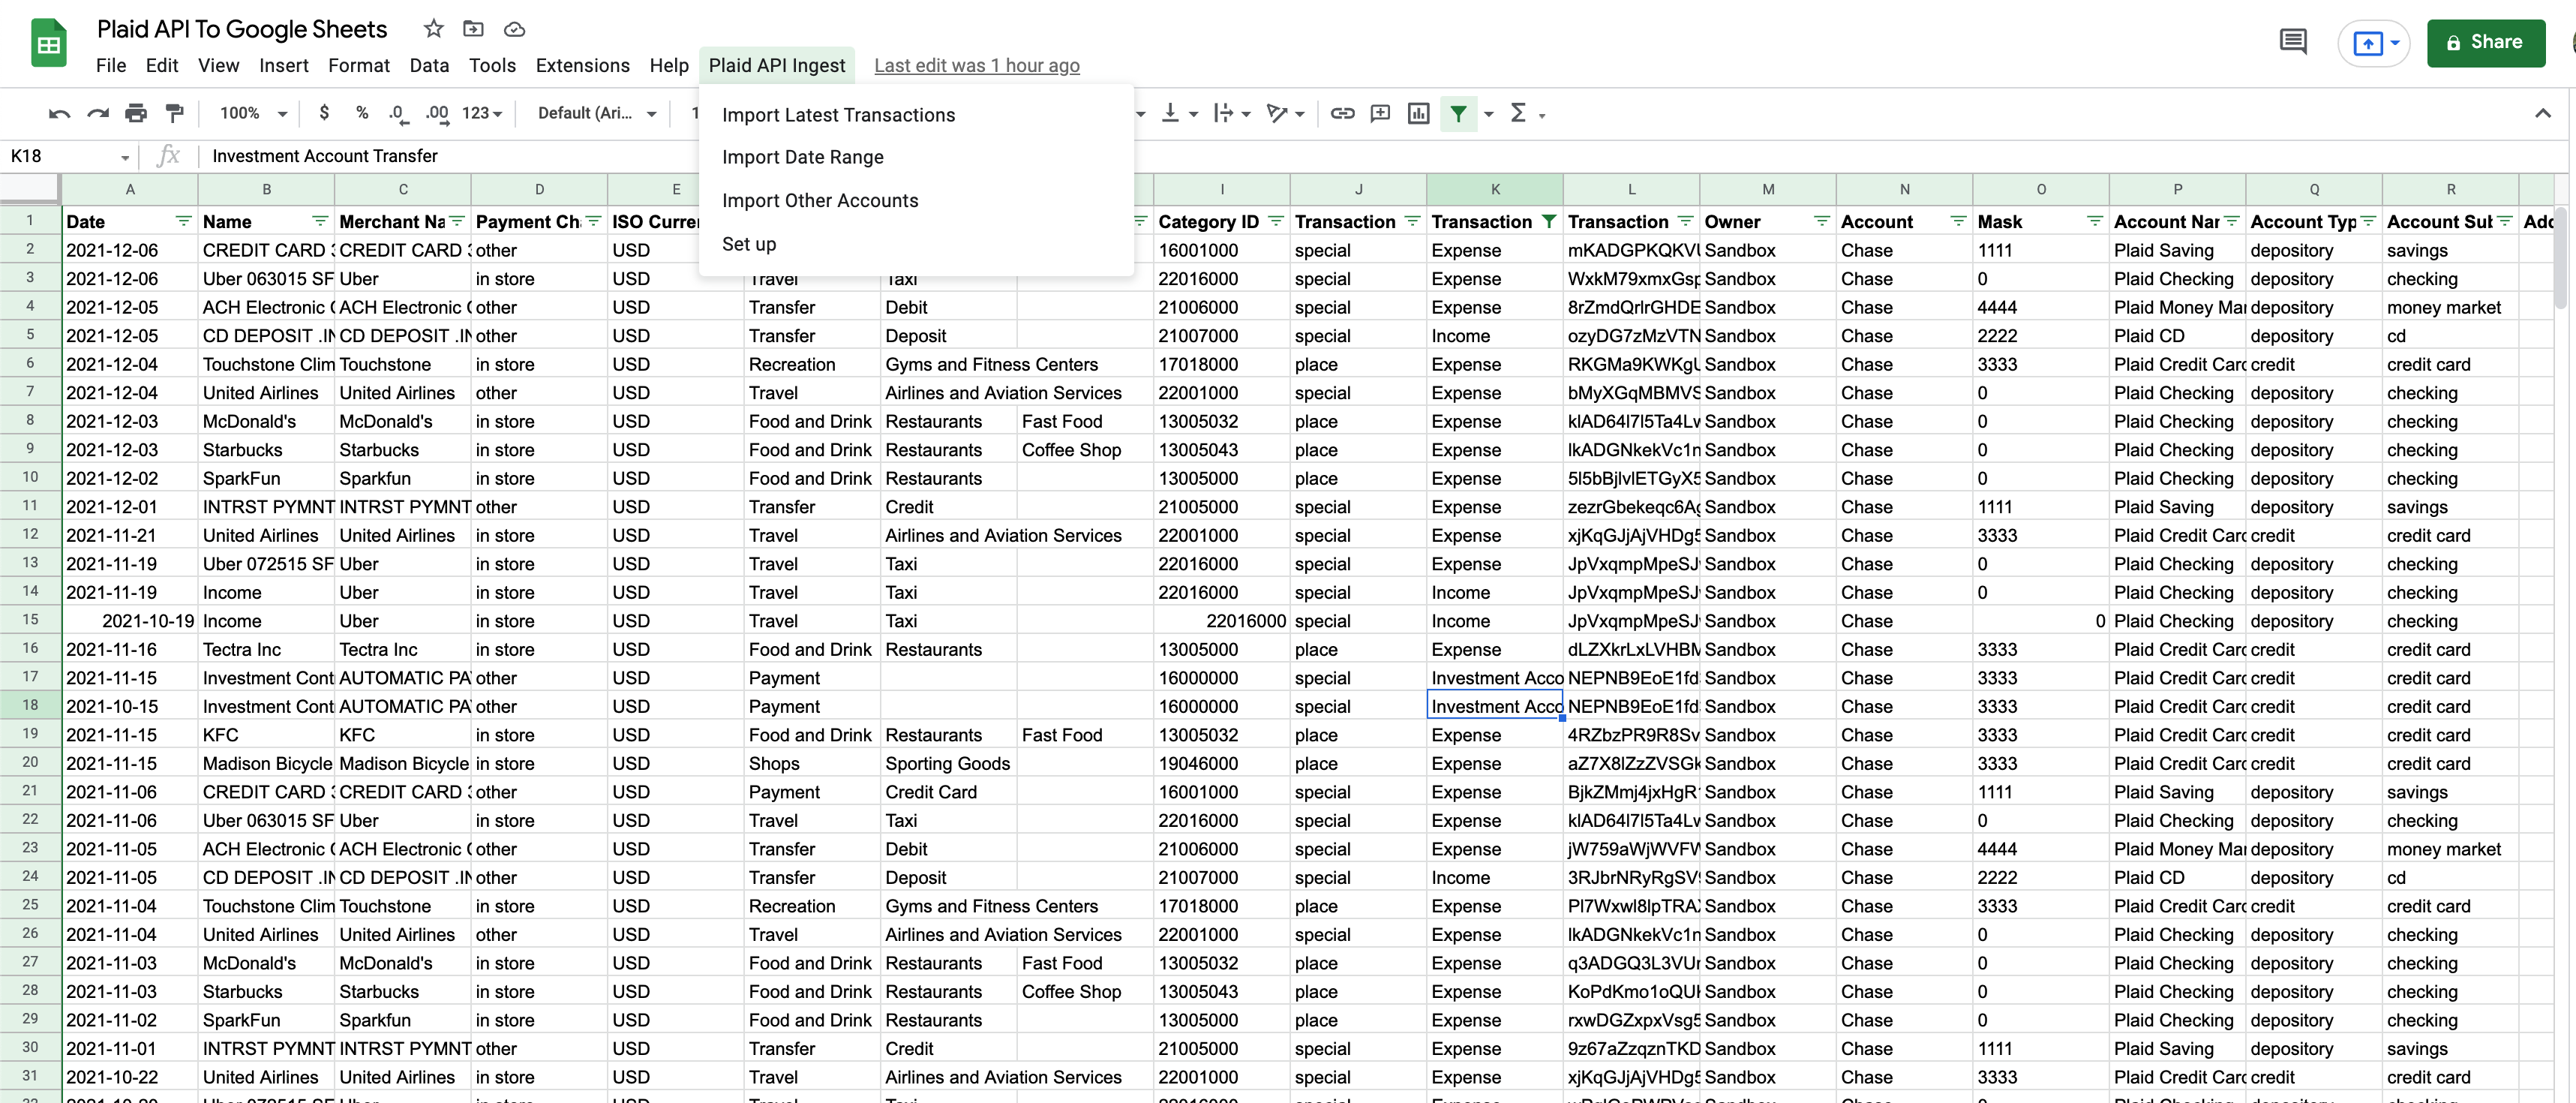Screen dimensions: 2576x1103
Task: Click the Set up button in menu
Action: 751,242
